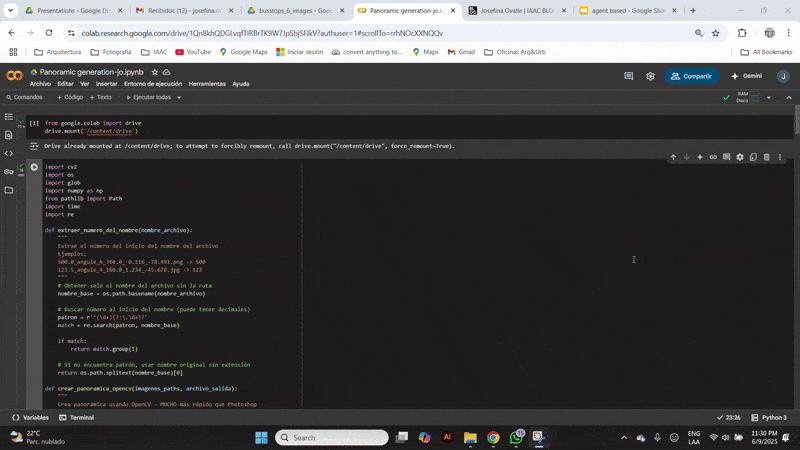Move the cell down with arrow icon
This screenshot has height=450, width=800.
(687, 157)
